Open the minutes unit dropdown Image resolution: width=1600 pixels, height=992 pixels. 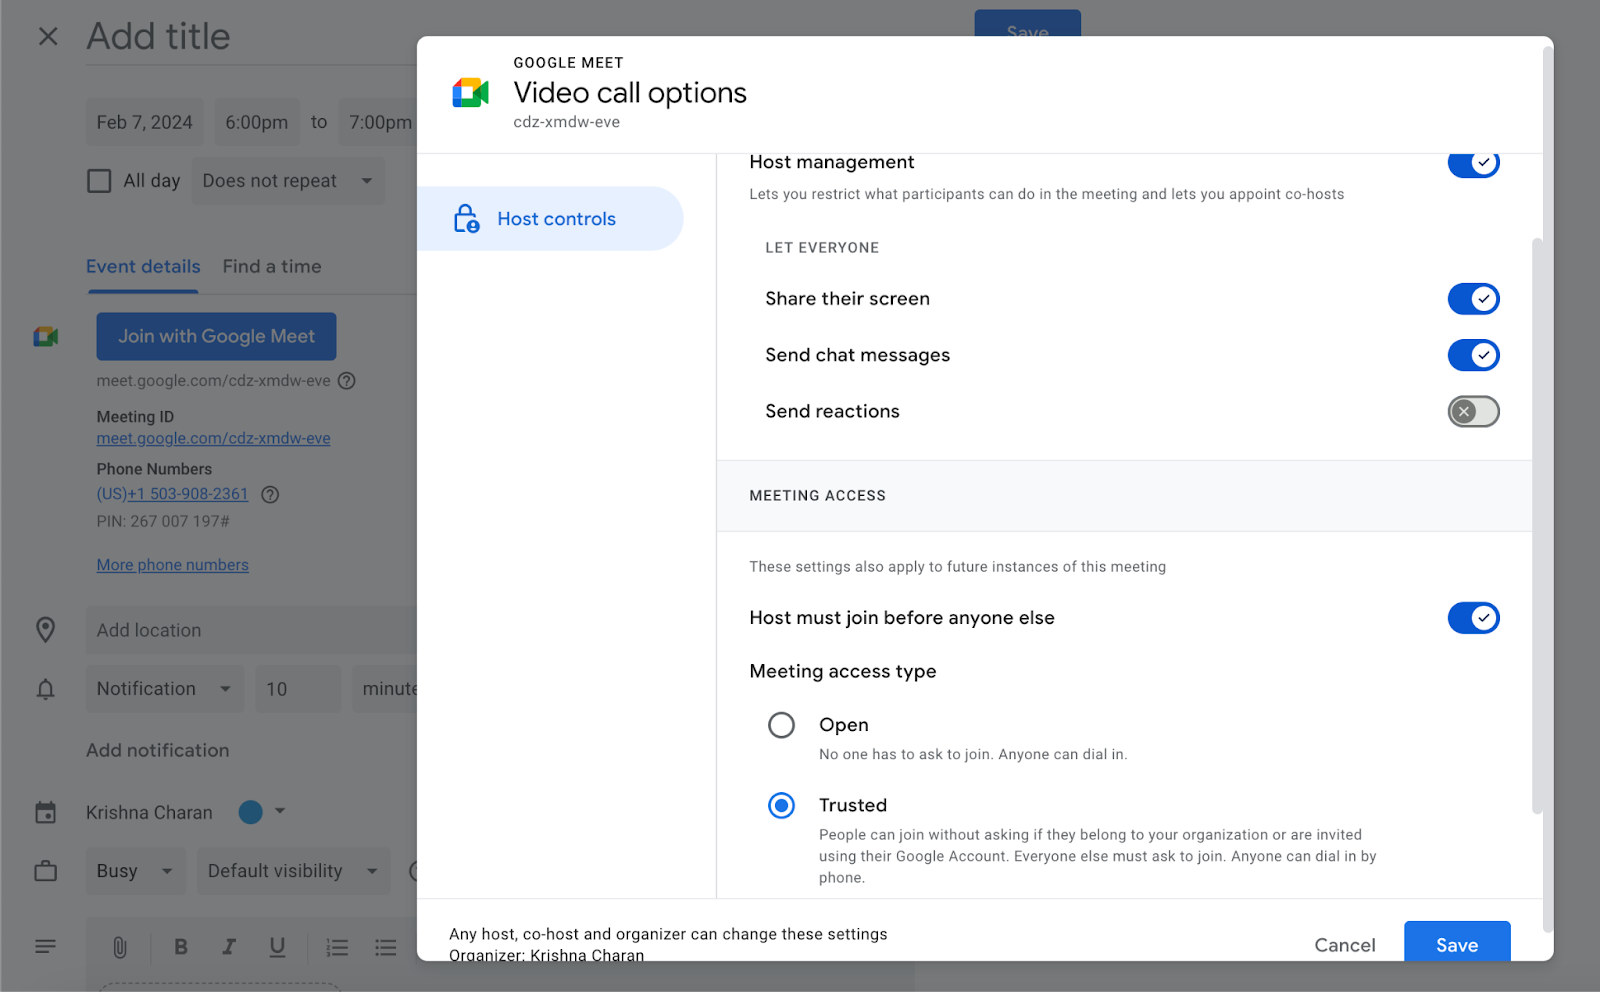(x=385, y=689)
